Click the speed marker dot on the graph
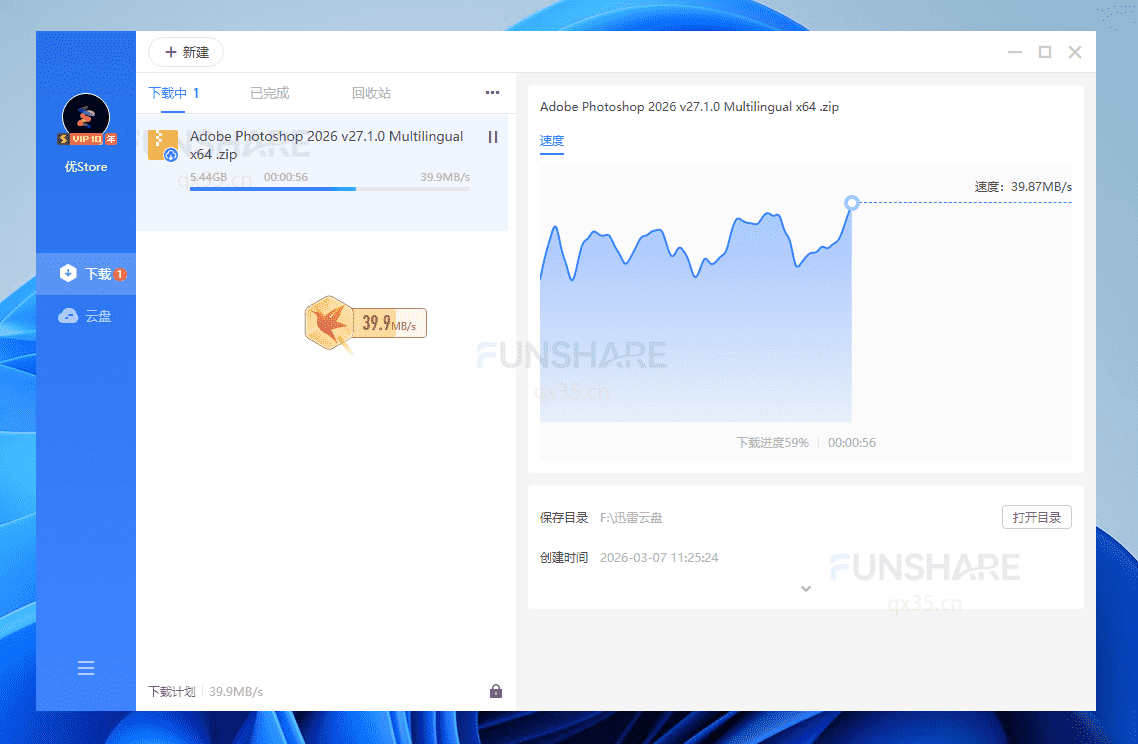 tap(851, 202)
